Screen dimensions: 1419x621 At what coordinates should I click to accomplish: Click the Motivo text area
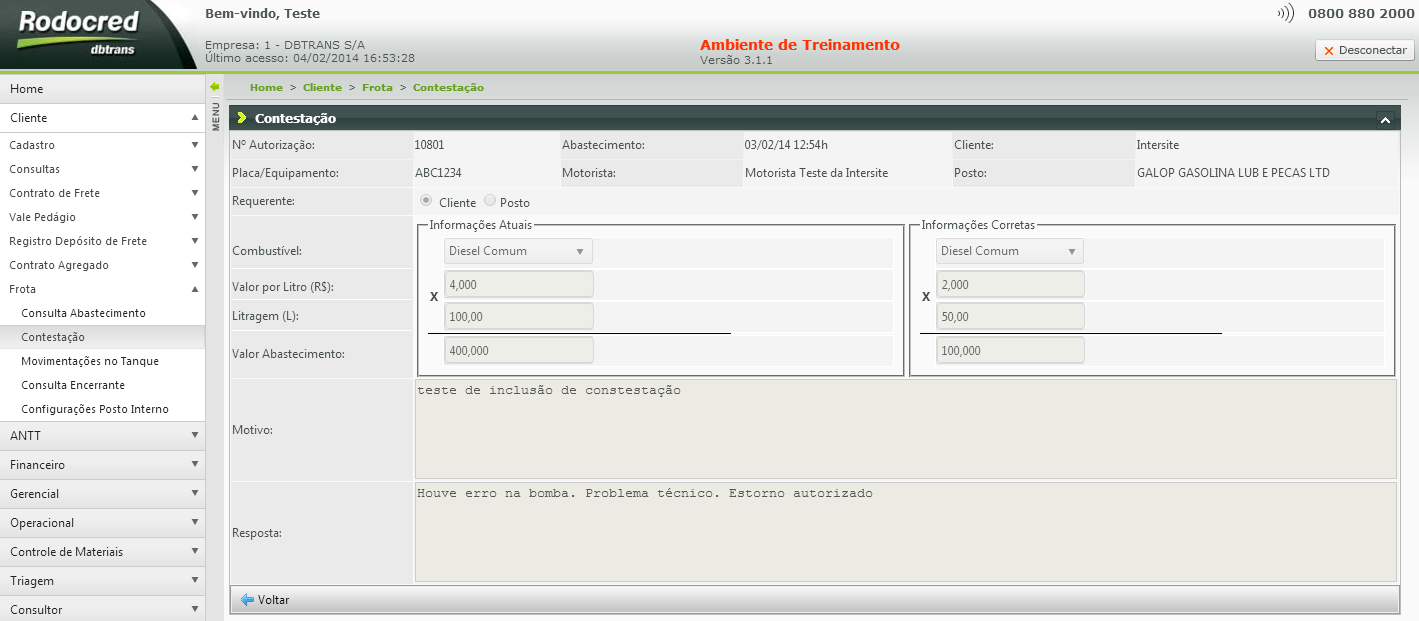tap(905, 428)
